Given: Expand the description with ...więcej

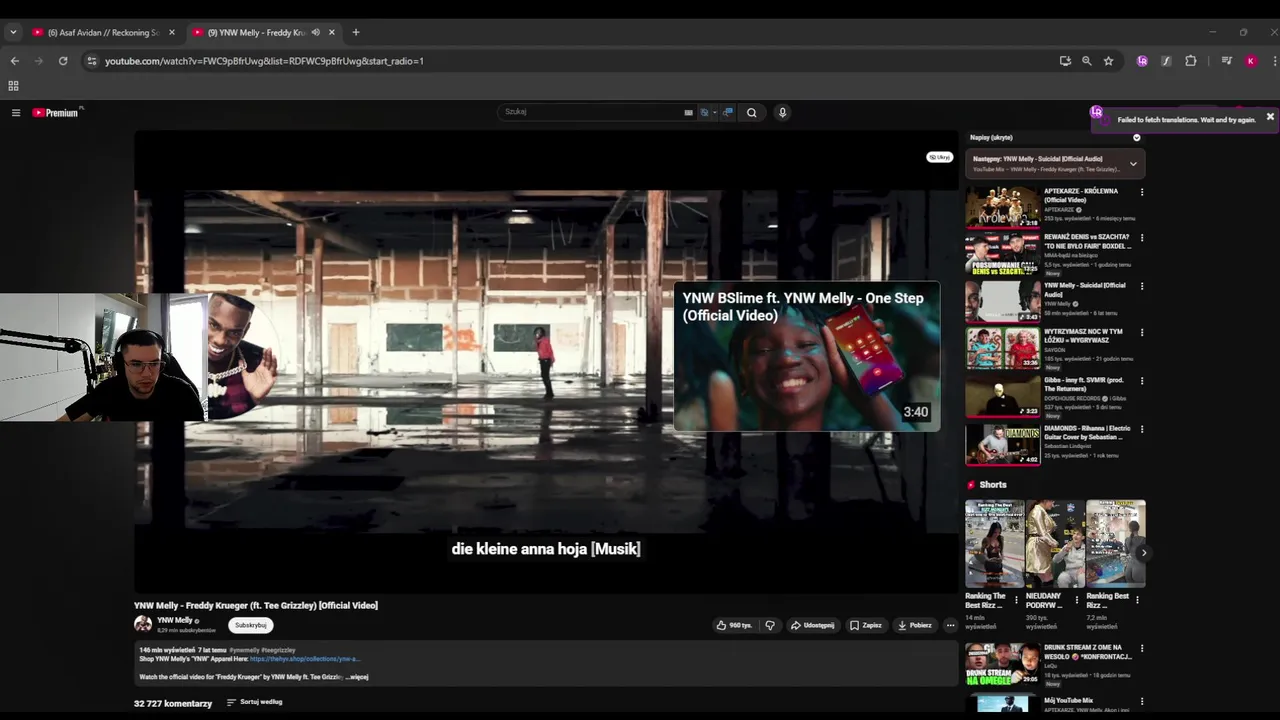Looking at the screenshot, I should coord(357,677).
